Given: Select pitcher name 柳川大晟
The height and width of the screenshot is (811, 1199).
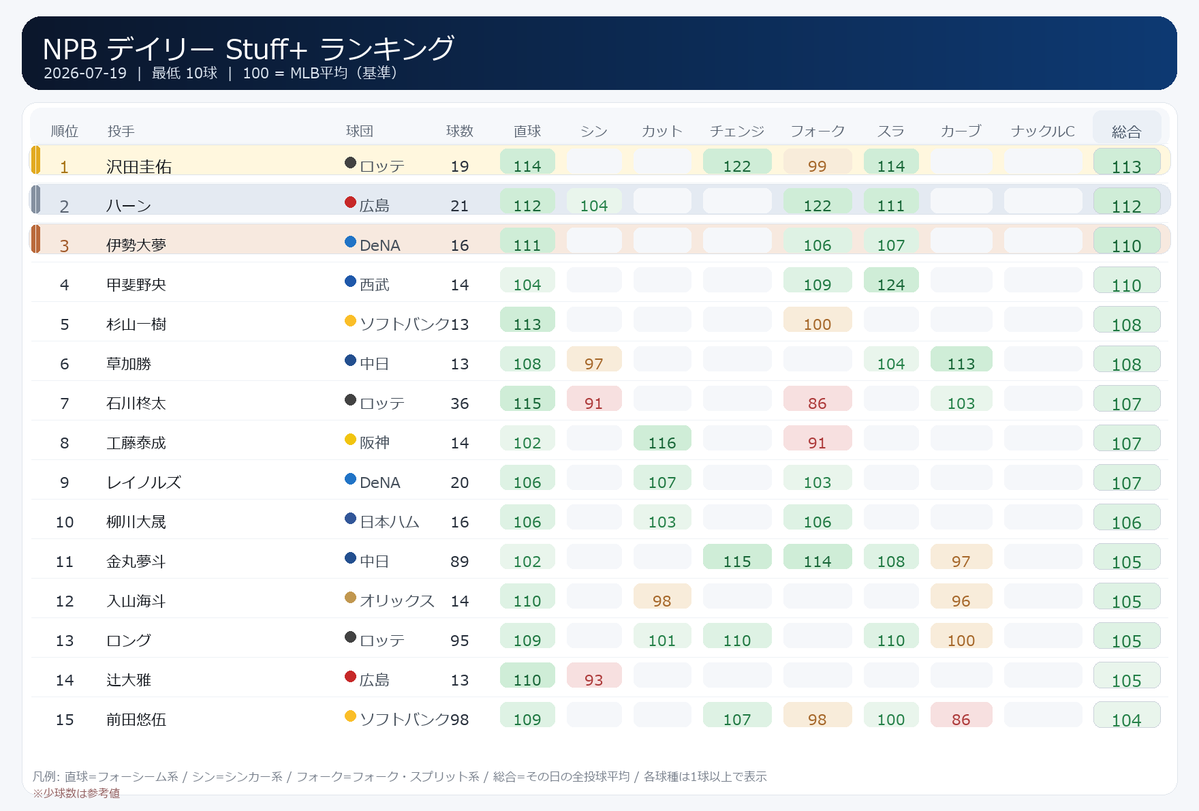Looking at the screenshot, I should coord(136,522).
